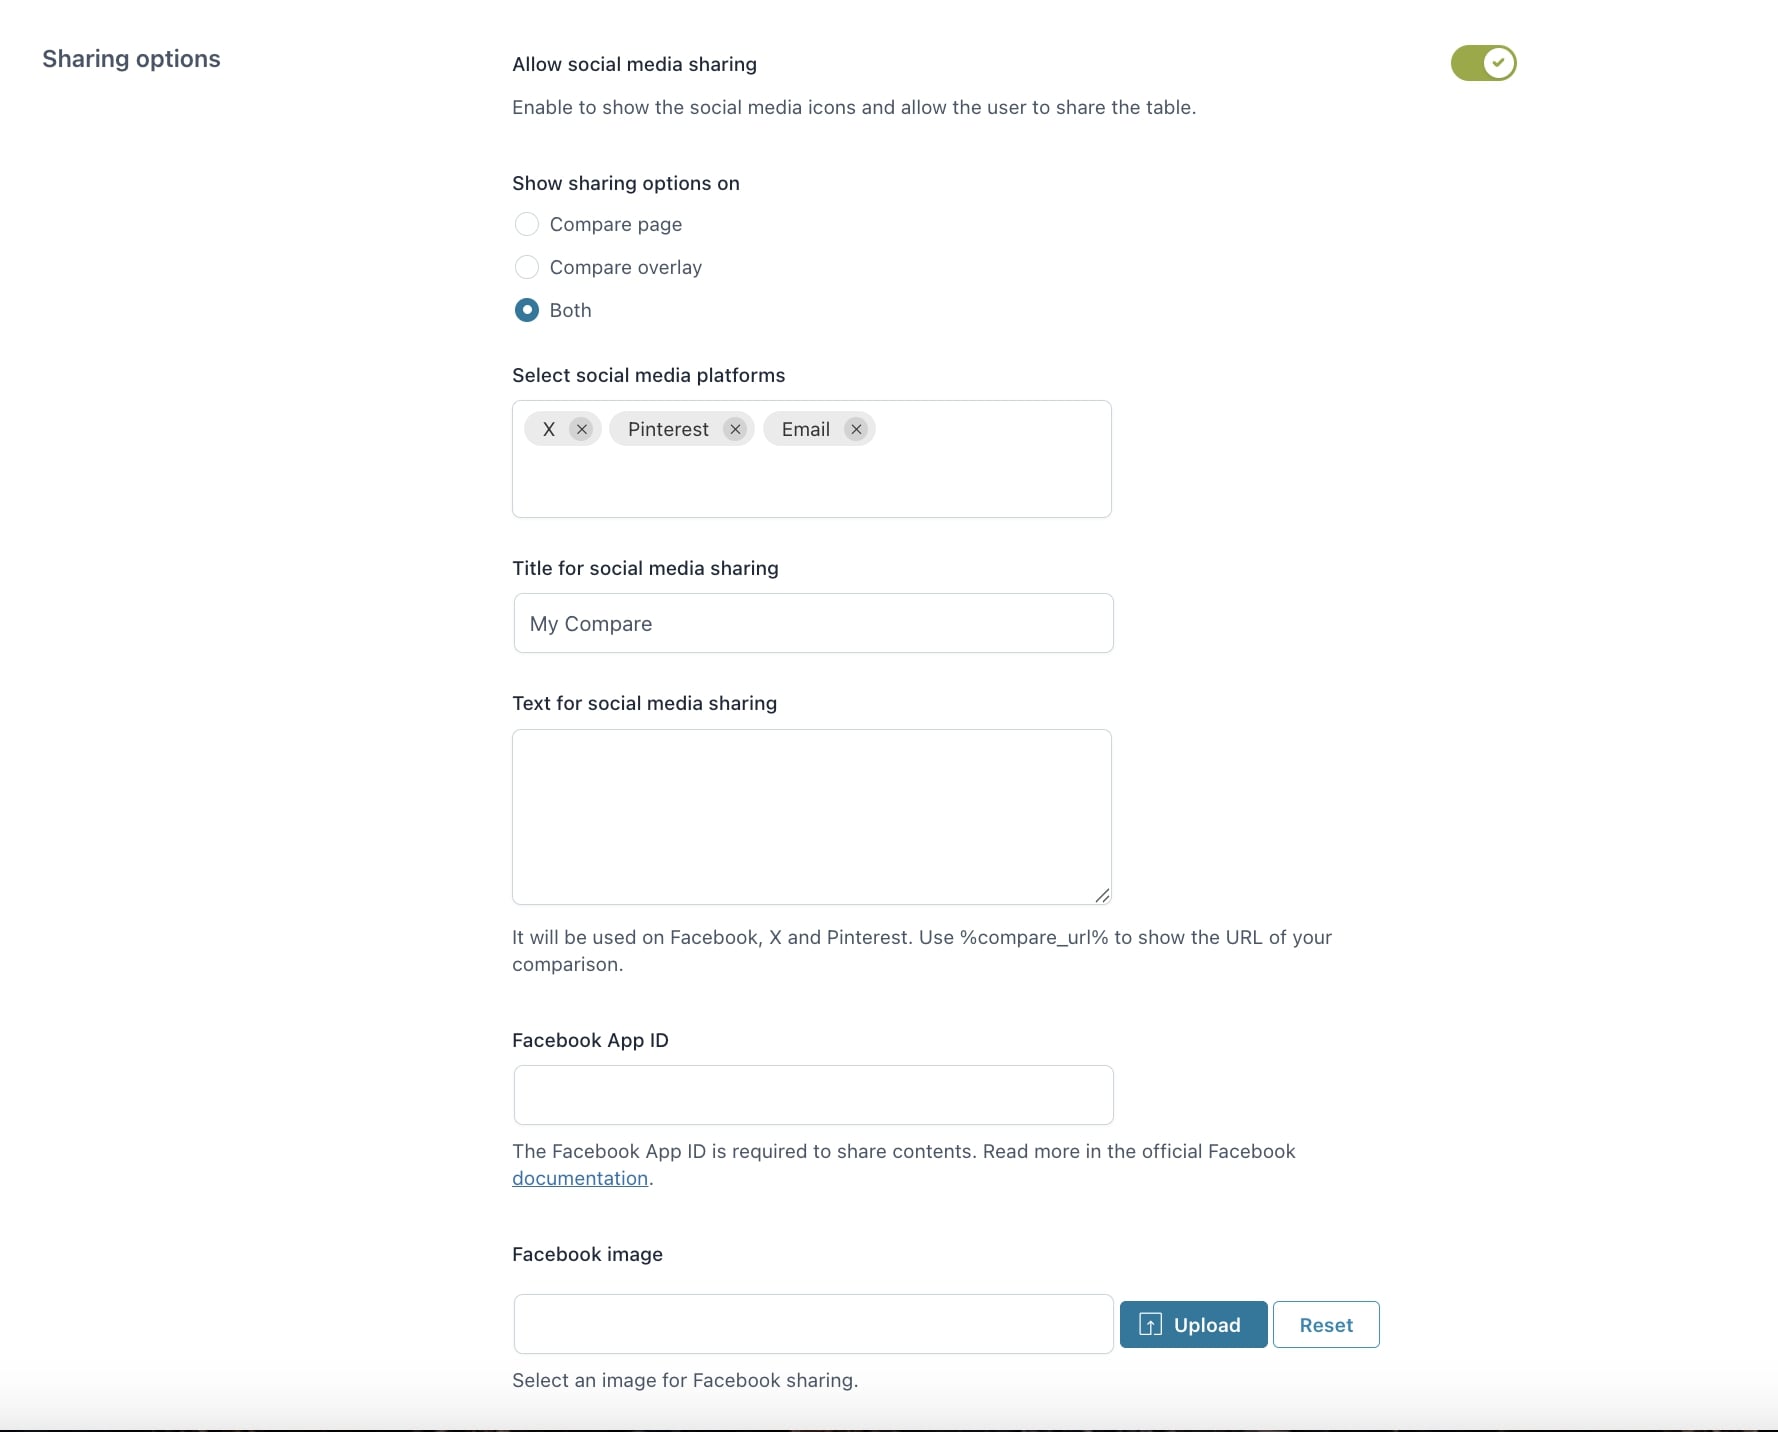This screenshot has height=1432, width=1778.
Task: Click the Pinterest tag label
Action: (668, 429)
